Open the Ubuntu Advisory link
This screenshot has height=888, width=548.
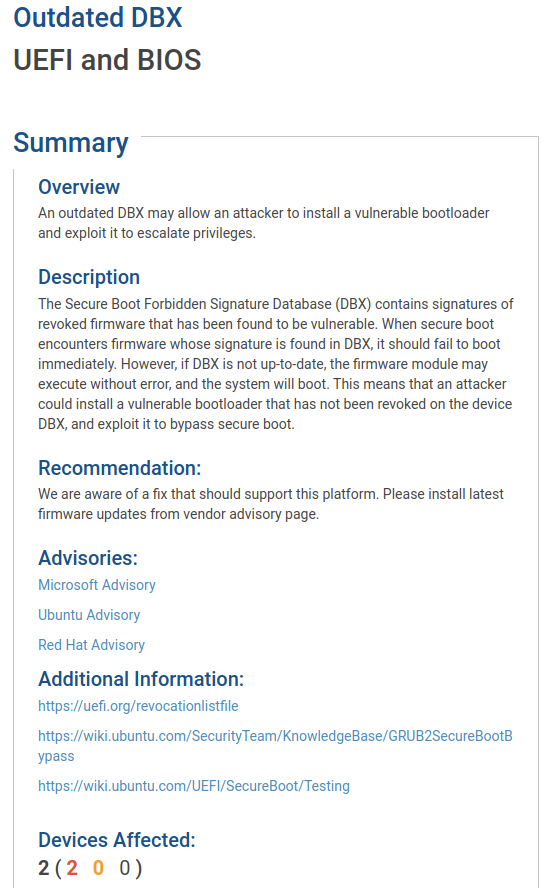(x=89, y=615)
